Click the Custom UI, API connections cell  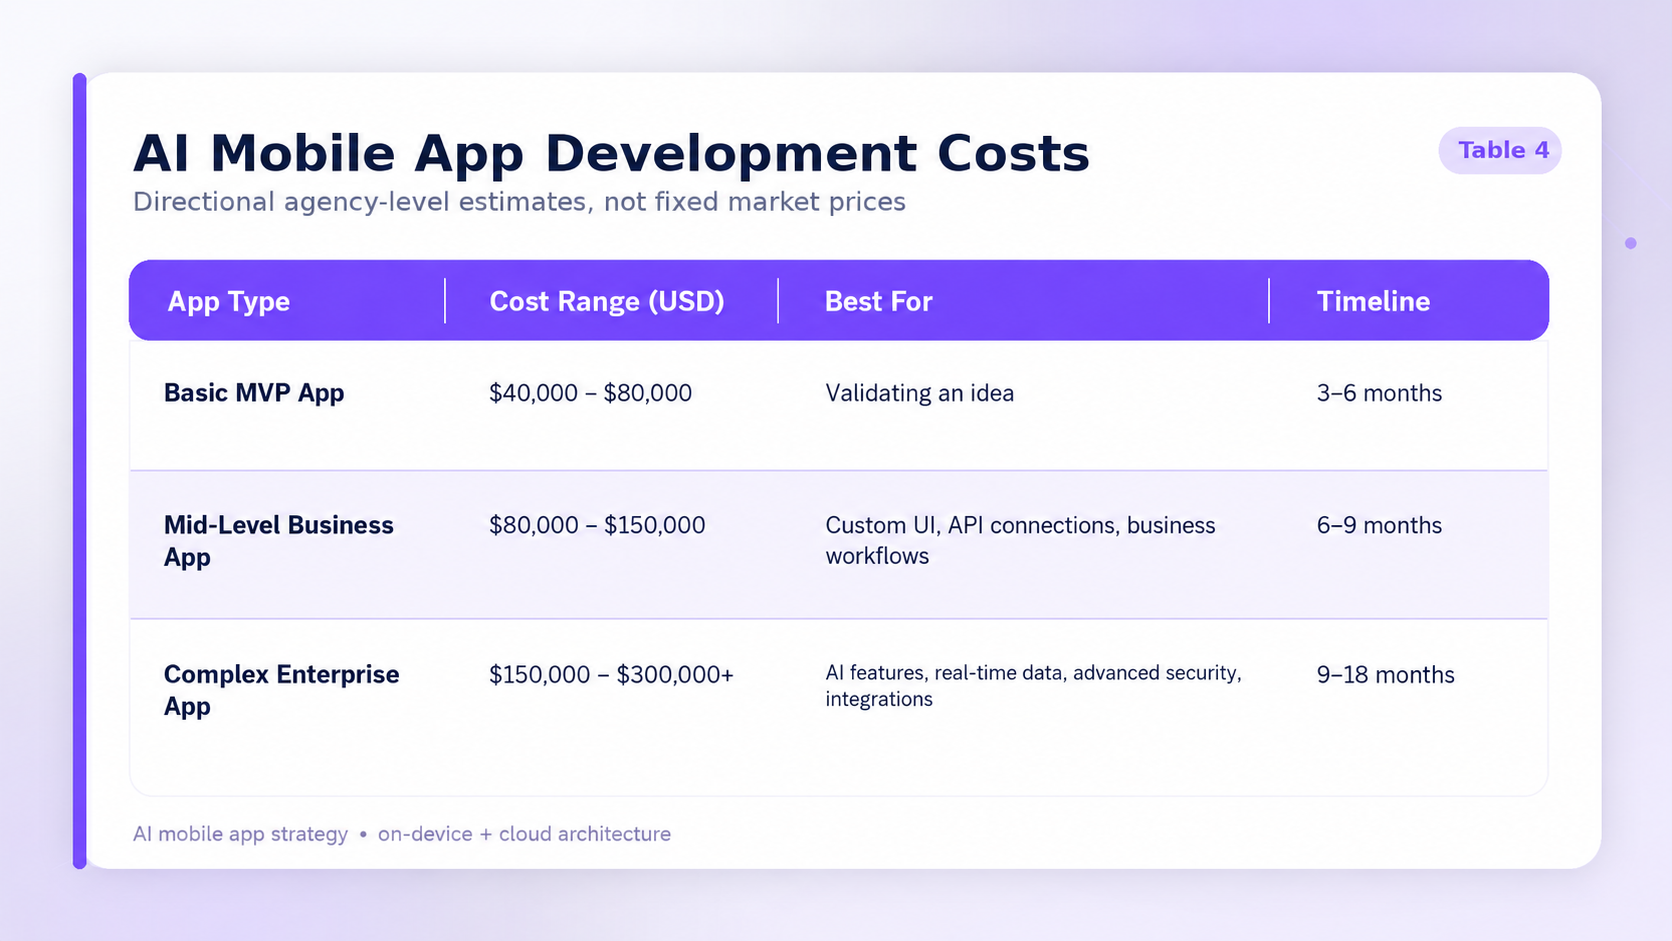pyautogui.click(x=1020, y=540)
